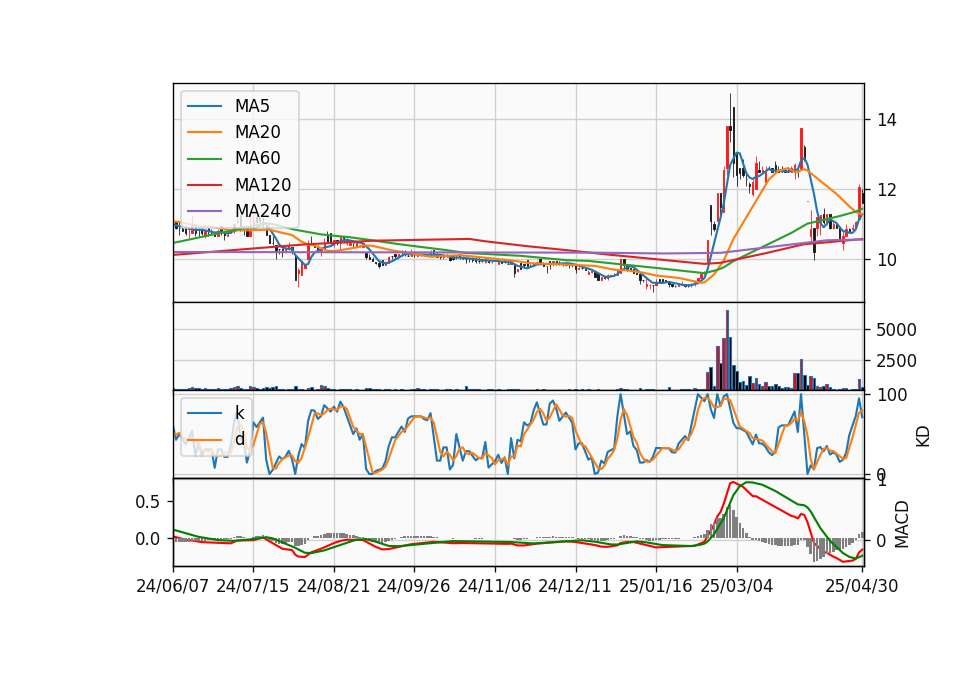Click the KD axis title

(923, 437)
